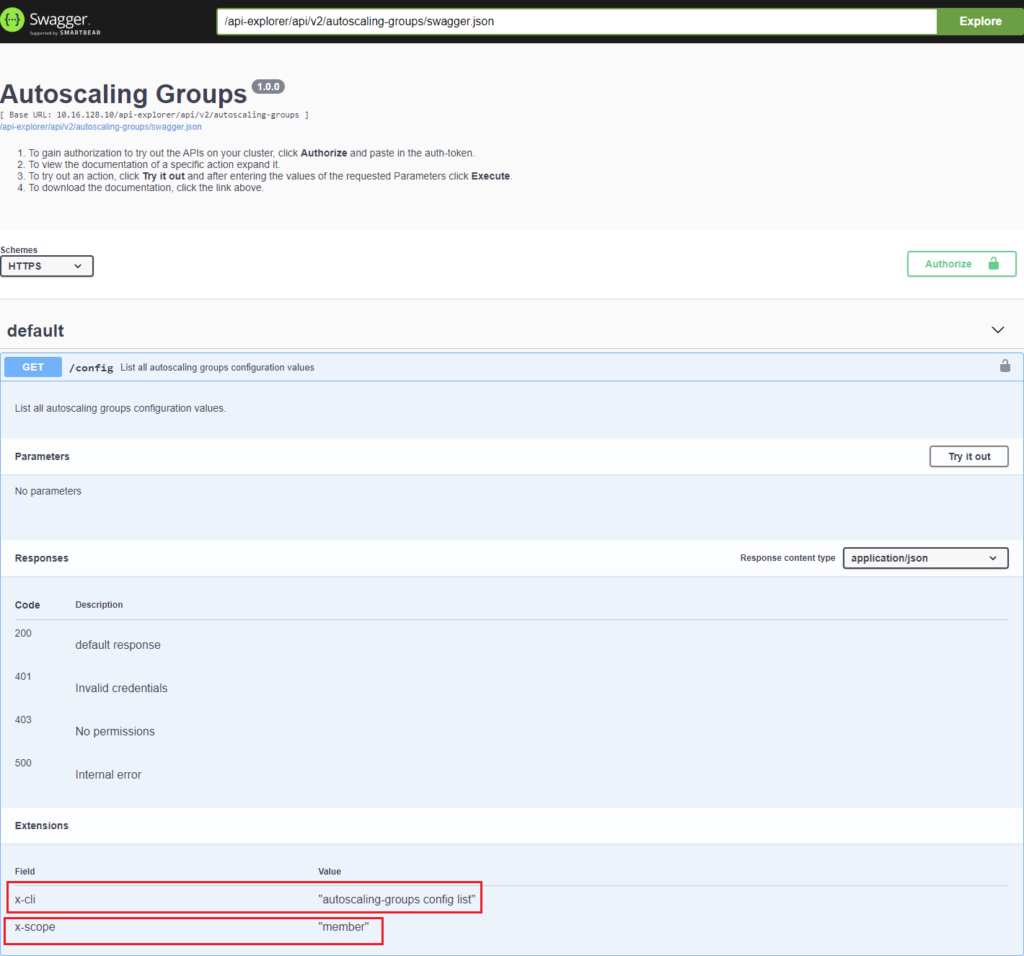This screenshot has width=1024, height=956.
Task: Click response code 200
Action: [23, 633]
